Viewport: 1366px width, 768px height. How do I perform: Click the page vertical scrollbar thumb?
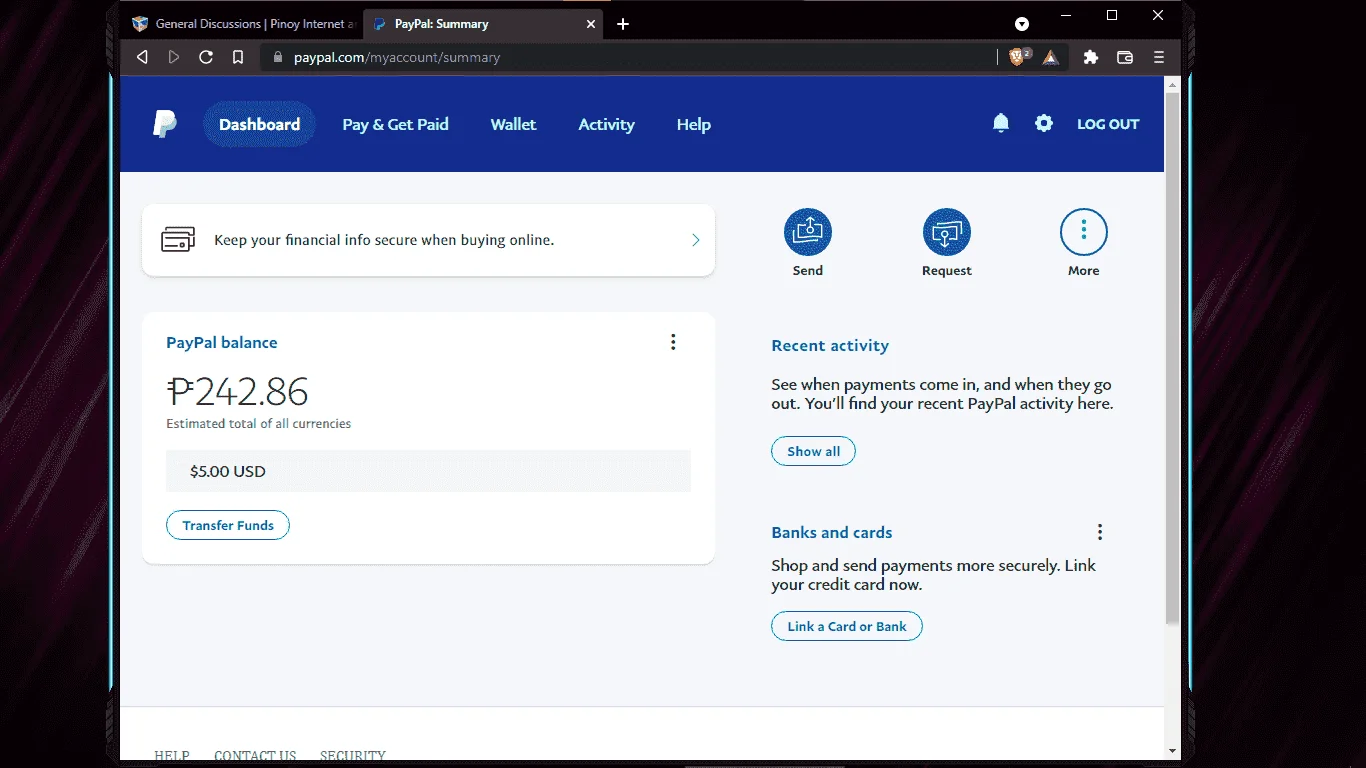1173,360
